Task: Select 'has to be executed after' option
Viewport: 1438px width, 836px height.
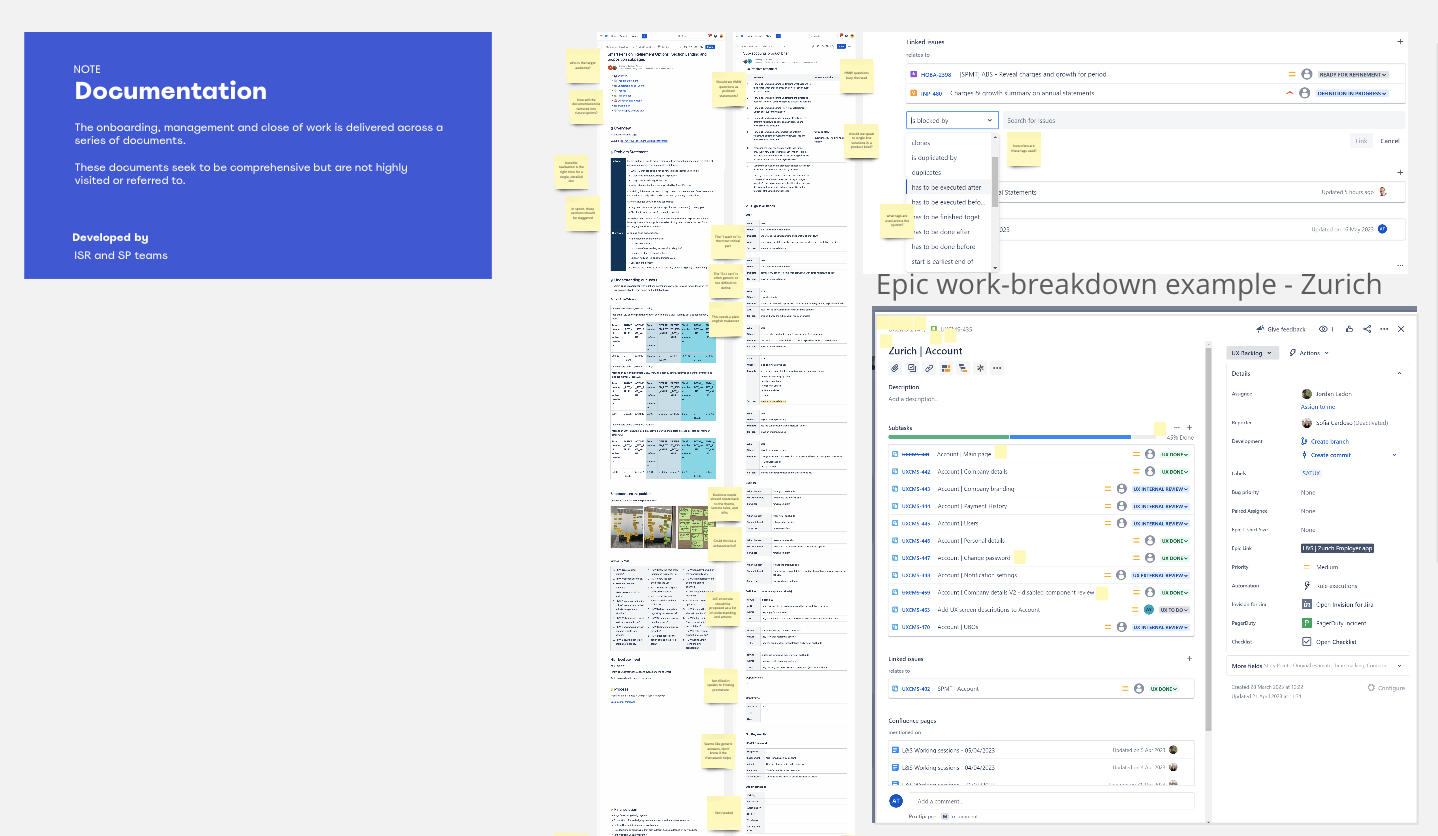Action: [x=946, y=187]
